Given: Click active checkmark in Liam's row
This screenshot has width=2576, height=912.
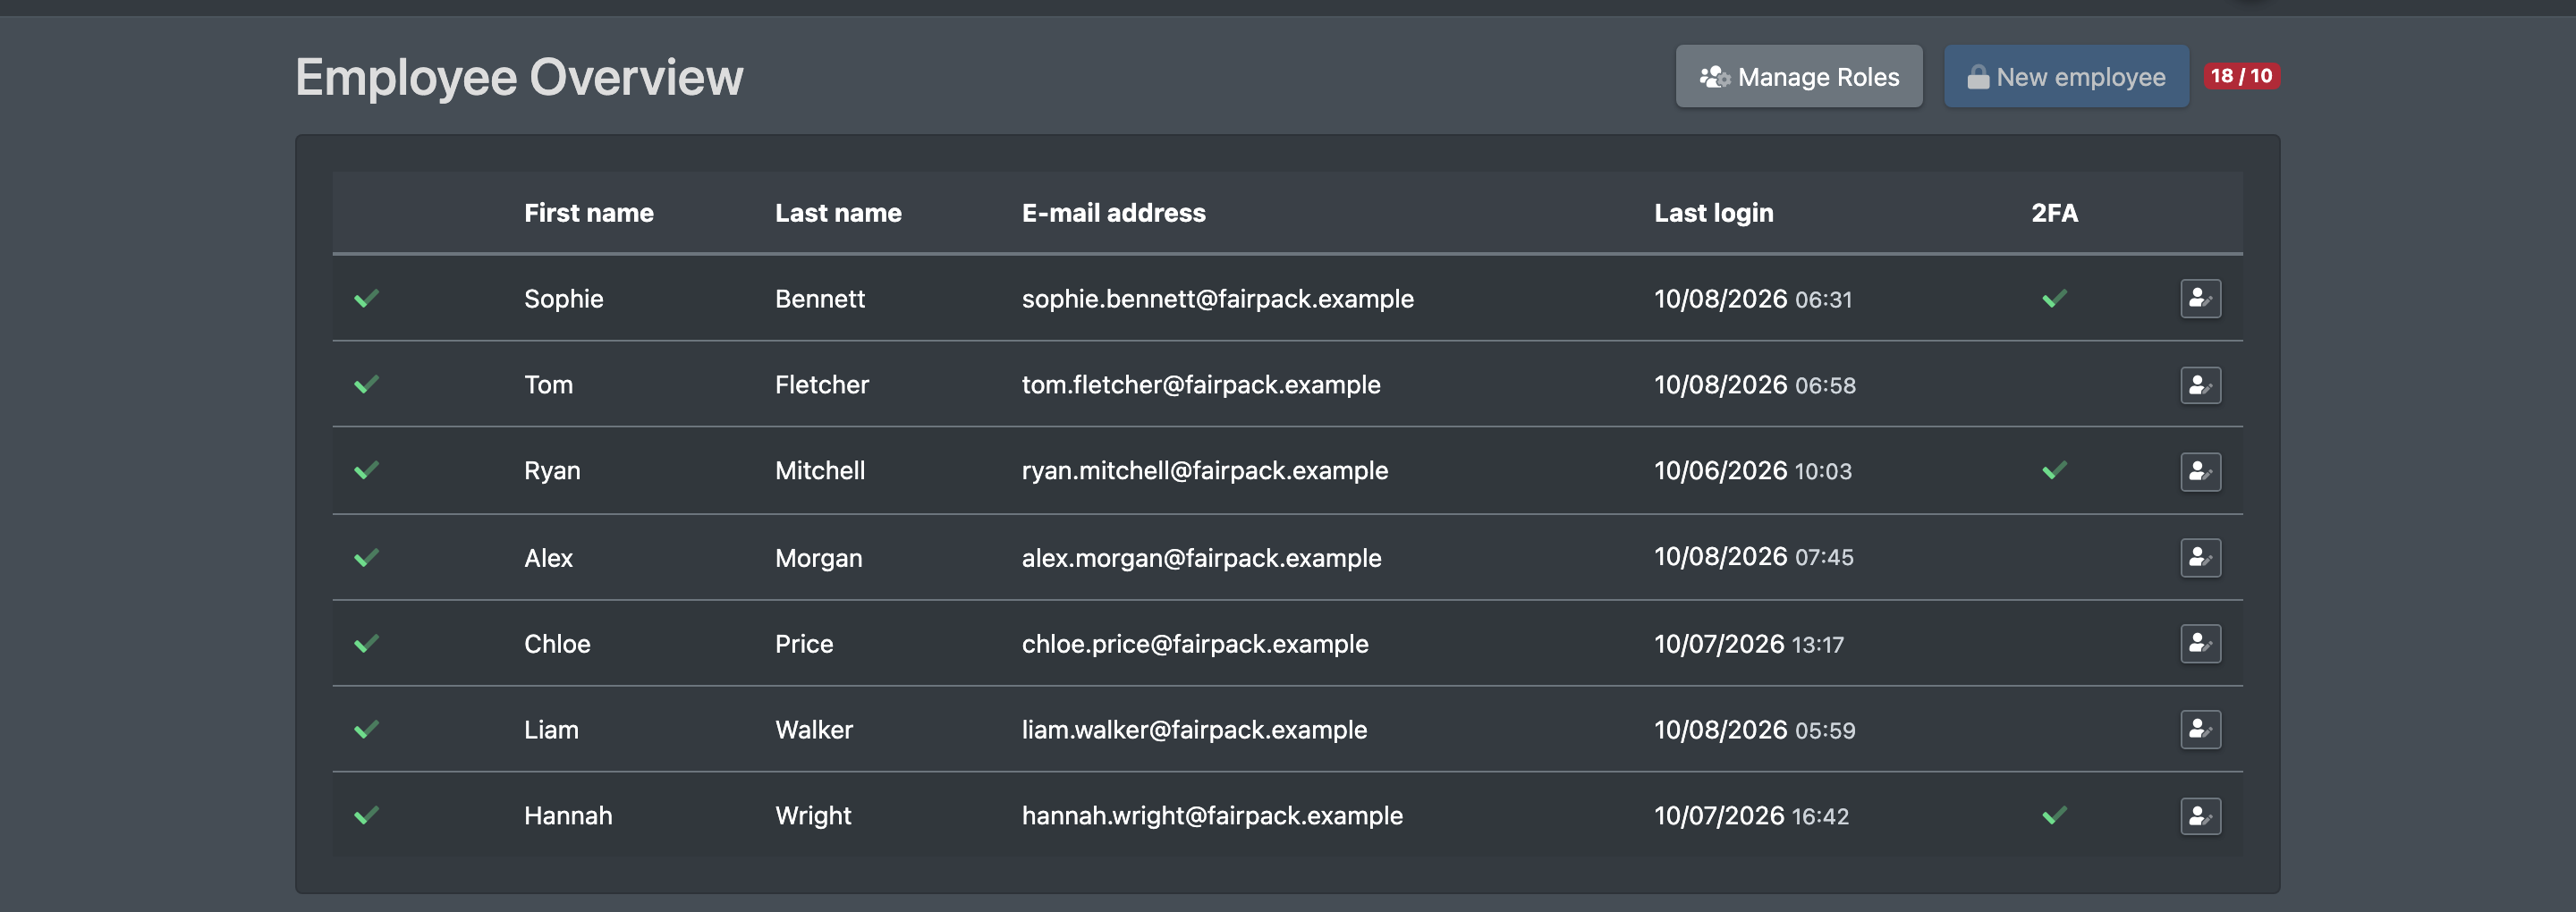Looking at the screenshot, I should tap(366, 729).
